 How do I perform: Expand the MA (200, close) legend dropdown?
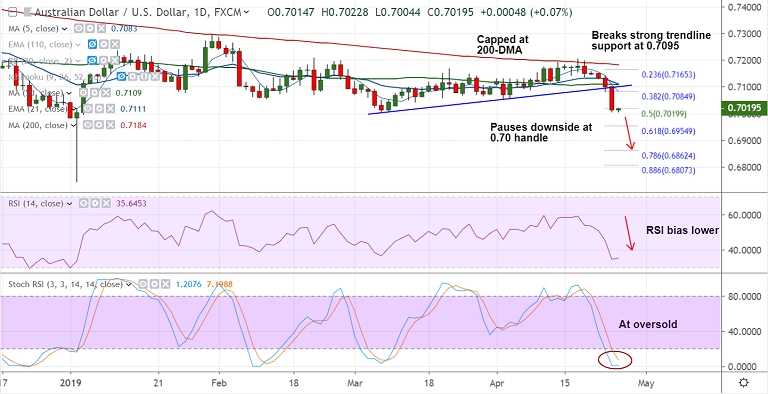(72, 125)
